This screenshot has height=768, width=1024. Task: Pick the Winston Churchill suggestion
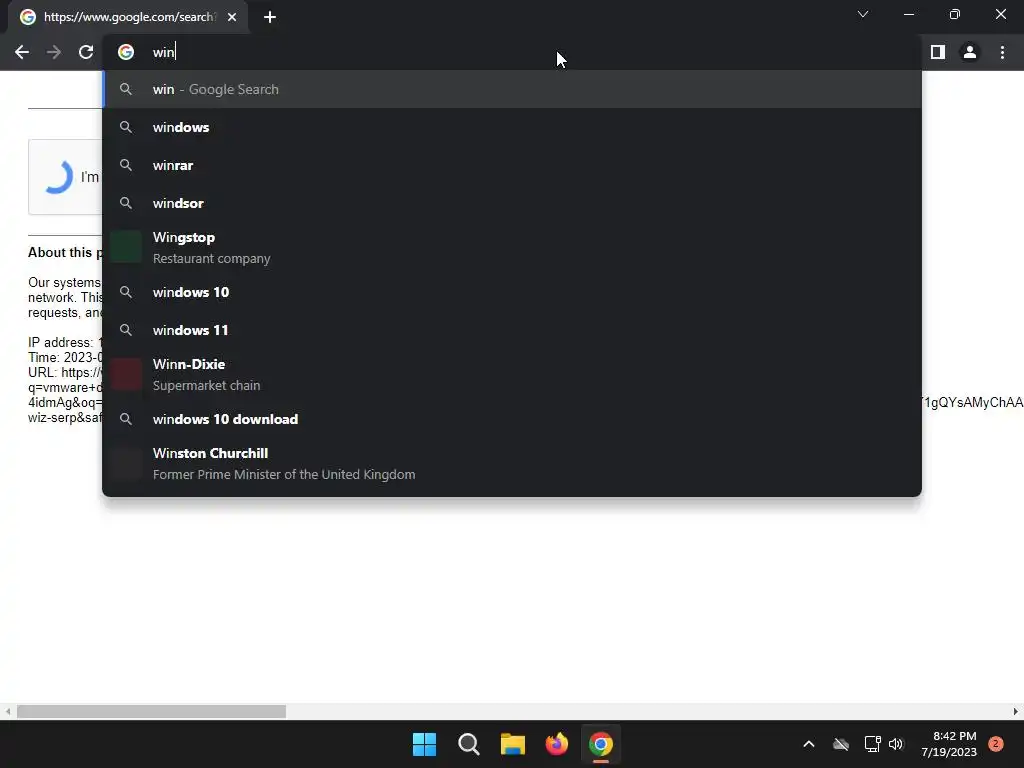[512, 464]
